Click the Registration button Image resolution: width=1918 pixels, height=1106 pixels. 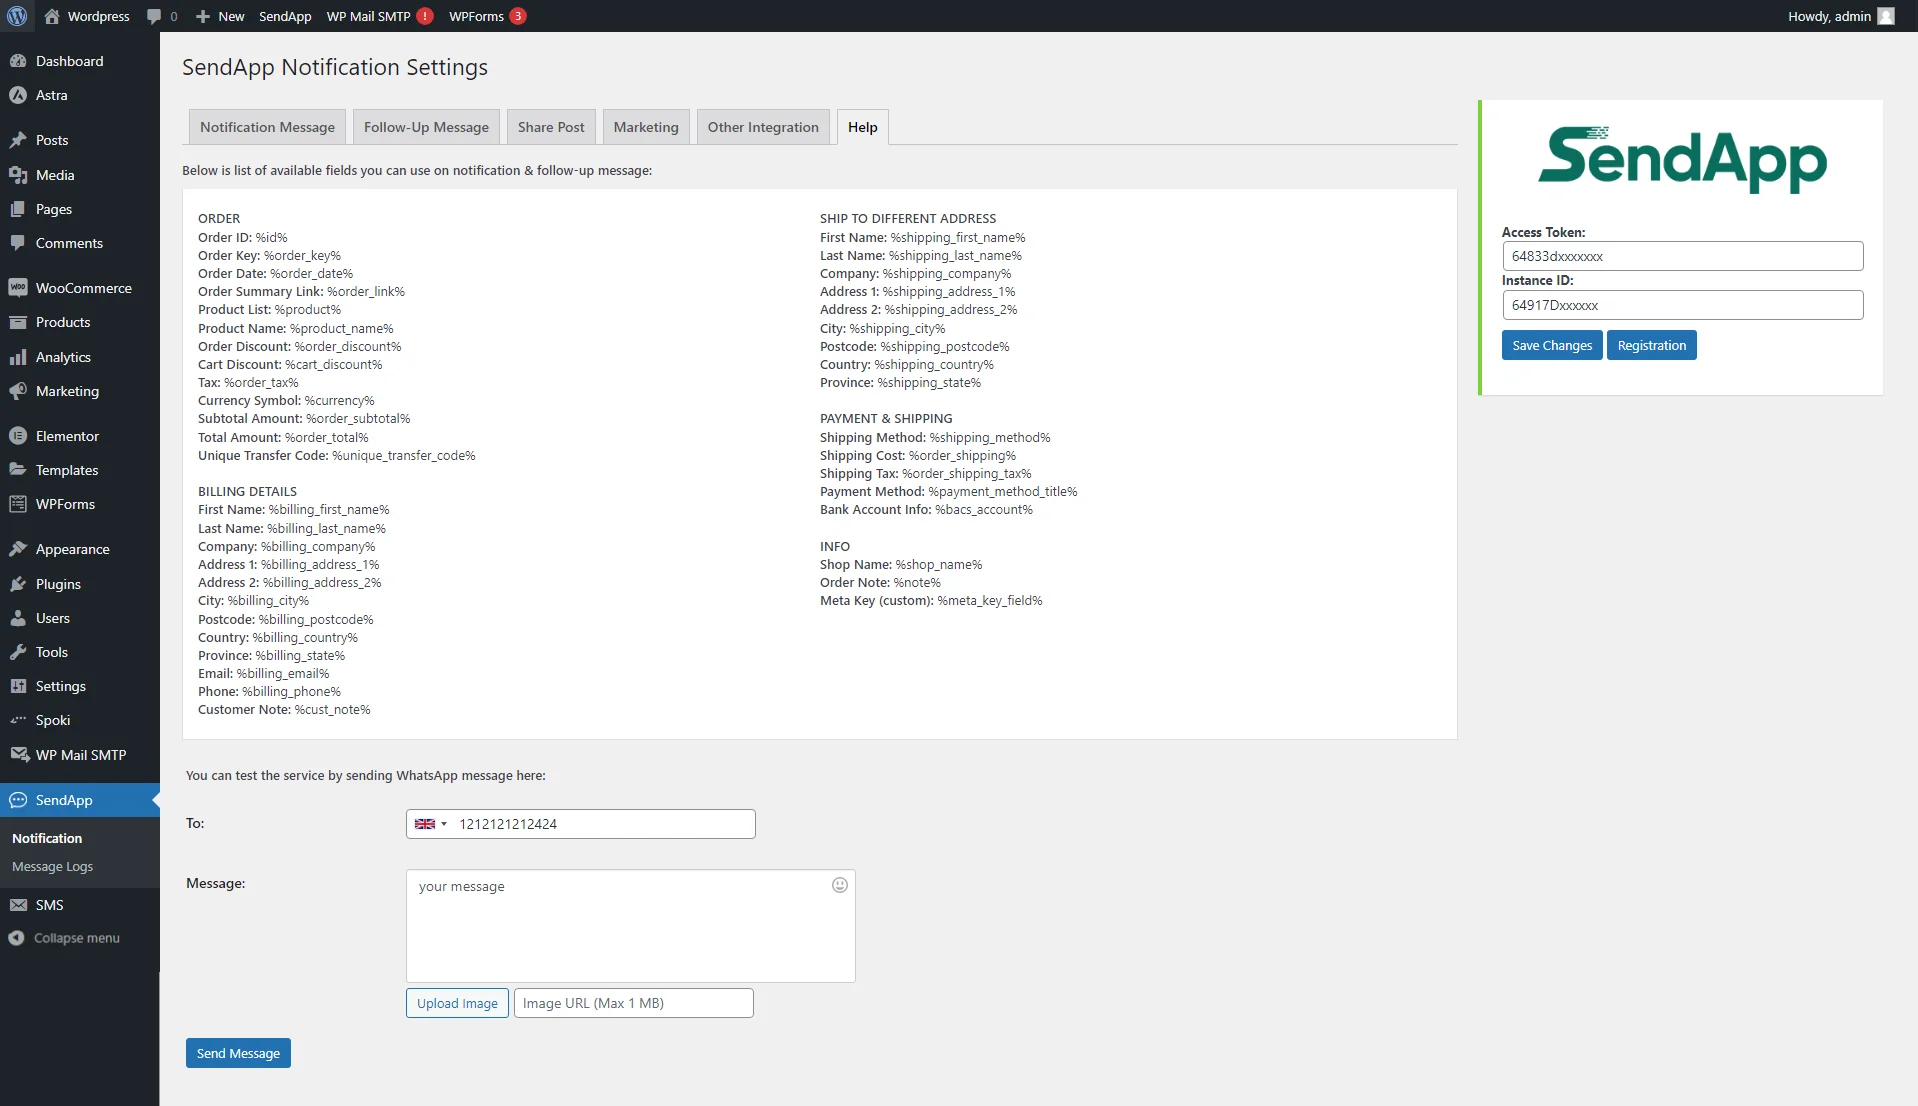click(1651, 345)
